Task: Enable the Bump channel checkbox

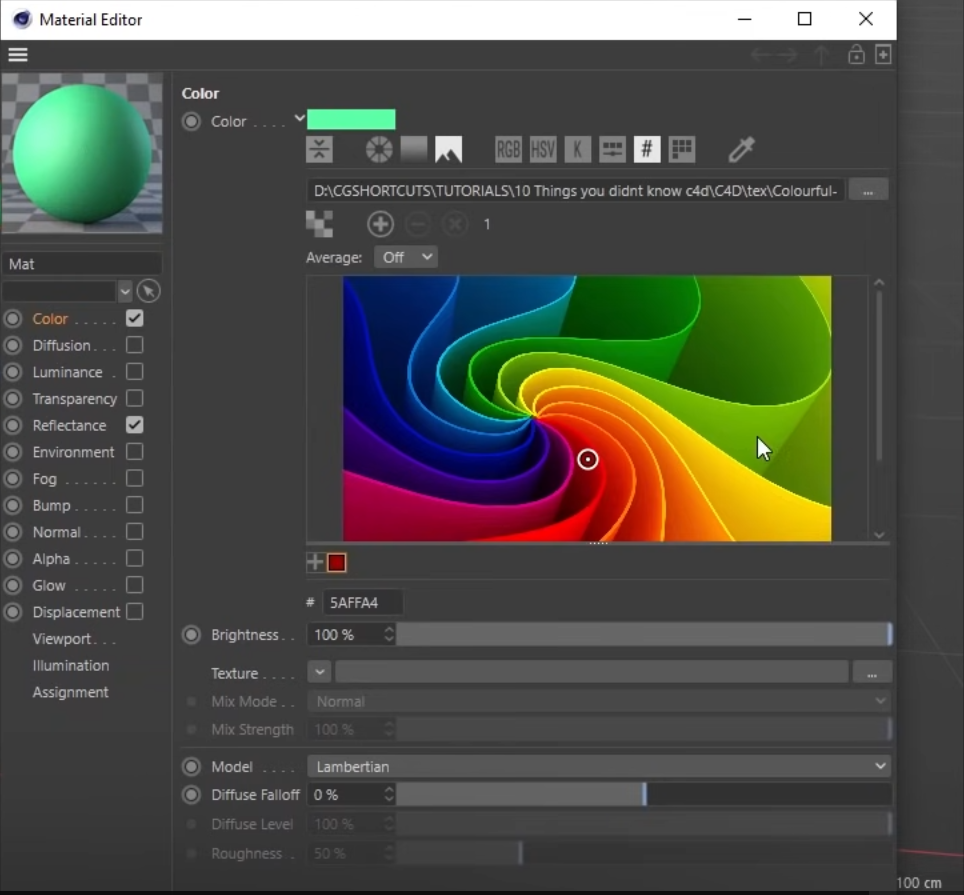Action: [x=135, y=505]
